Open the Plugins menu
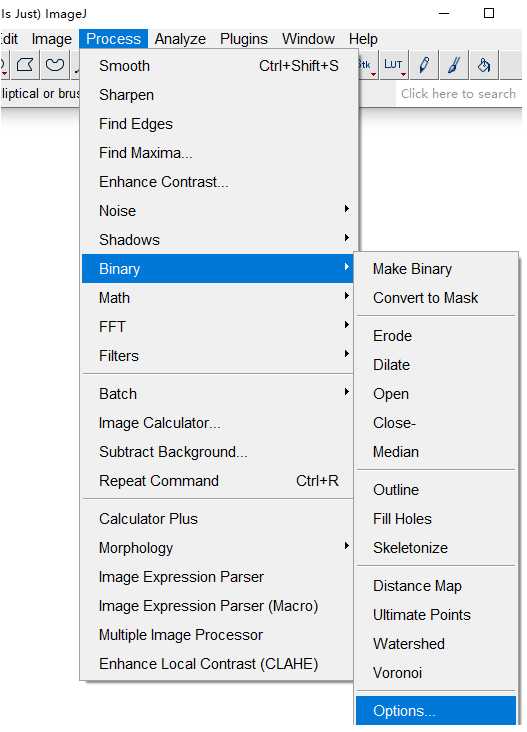This screenshot has width=527, height=732. coord(244,39)
